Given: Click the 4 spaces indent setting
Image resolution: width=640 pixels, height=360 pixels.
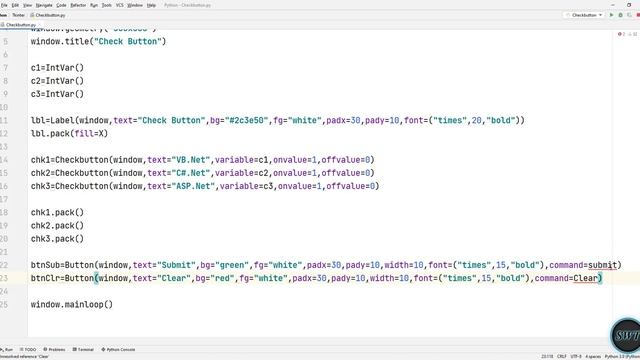Looking at the screenshot, I should [x=593, y=357].
